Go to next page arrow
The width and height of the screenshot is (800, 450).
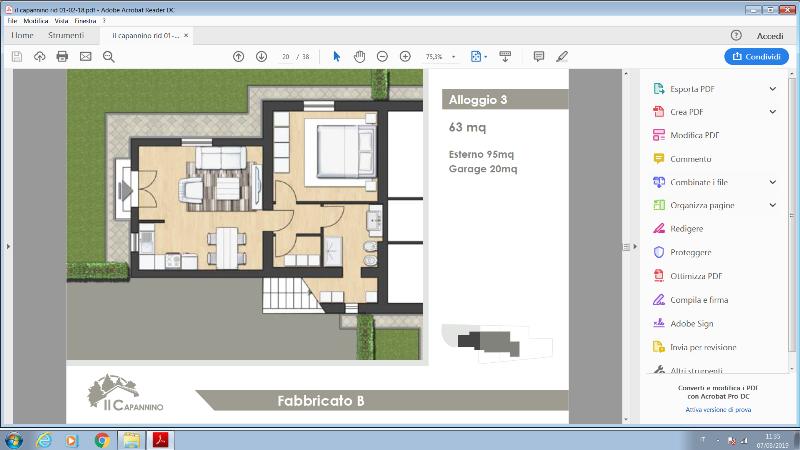tap(261, 57)
